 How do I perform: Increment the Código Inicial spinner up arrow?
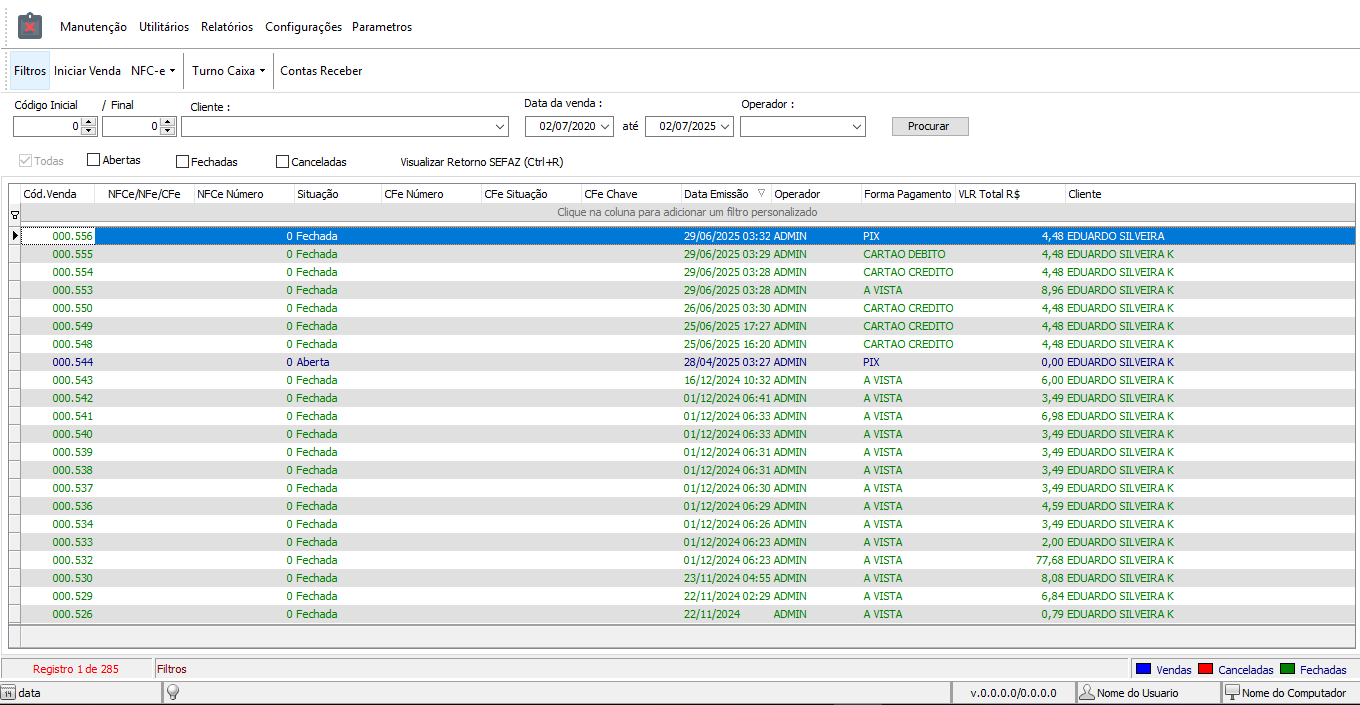(88, 122)
